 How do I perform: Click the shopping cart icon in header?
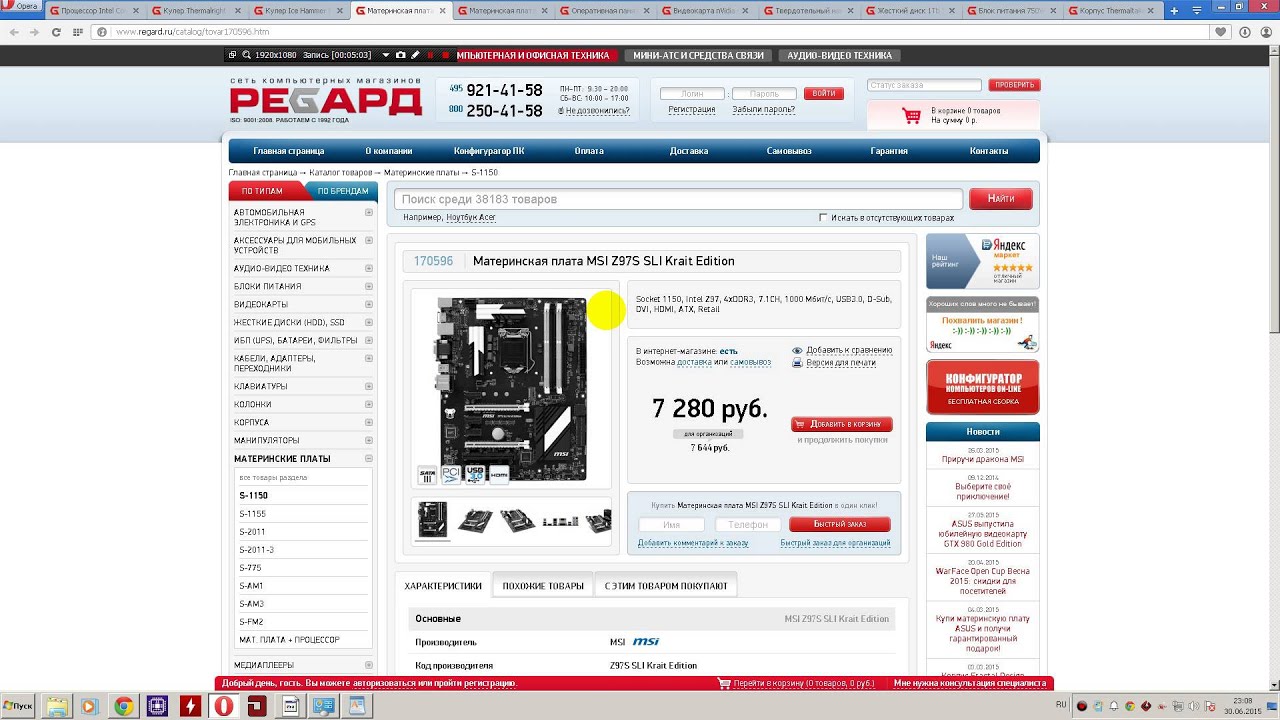point(911,116)
